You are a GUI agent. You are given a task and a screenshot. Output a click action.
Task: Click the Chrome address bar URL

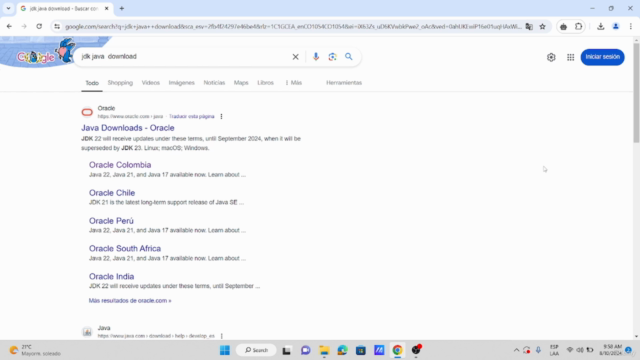293,27
